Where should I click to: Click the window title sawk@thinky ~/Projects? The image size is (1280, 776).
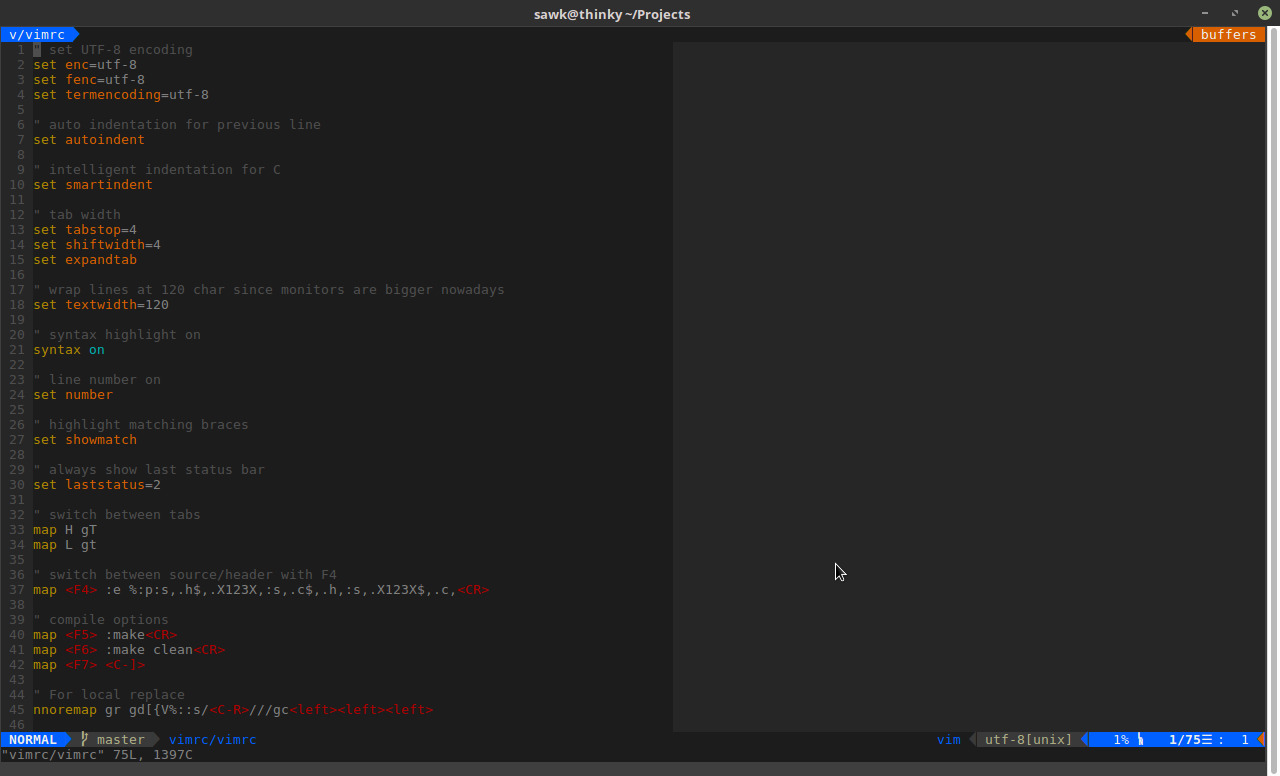pos(612,14)
